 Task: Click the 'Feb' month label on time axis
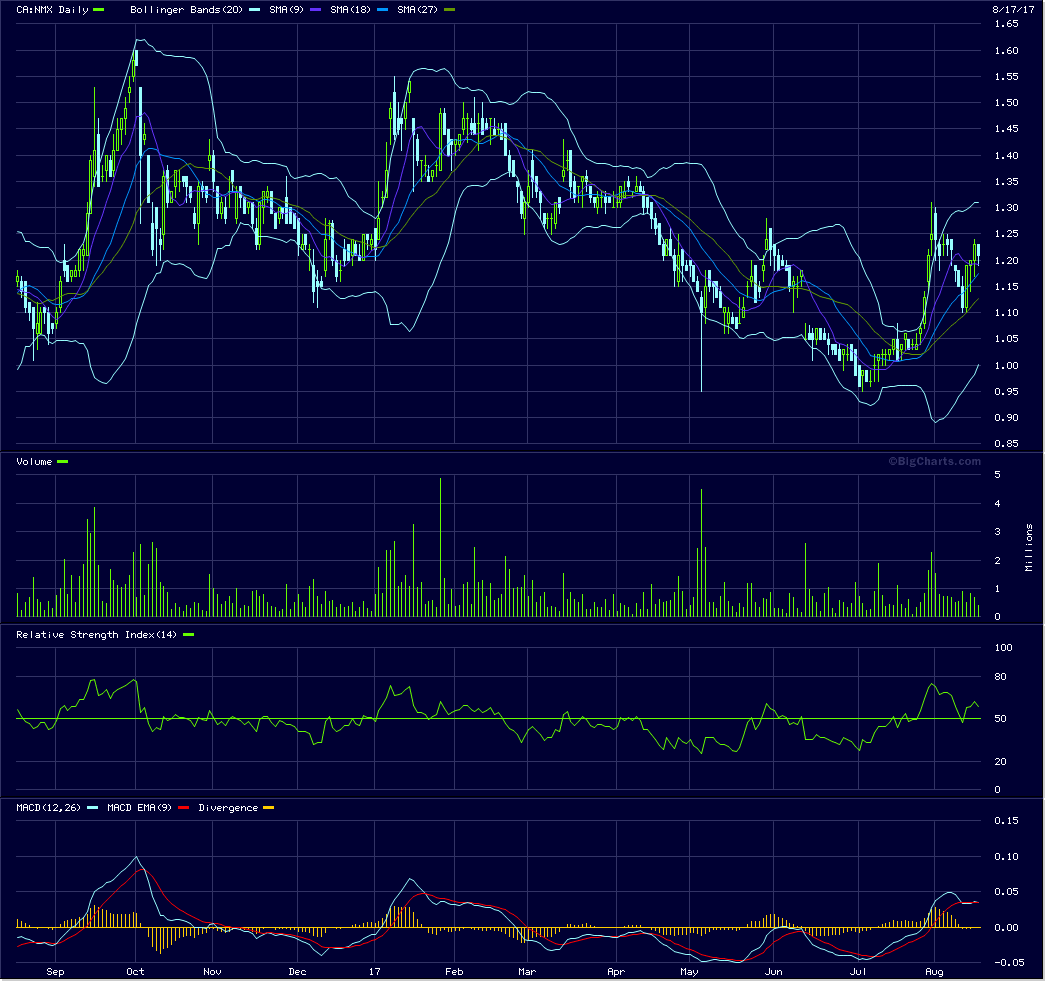coord(454,972)
